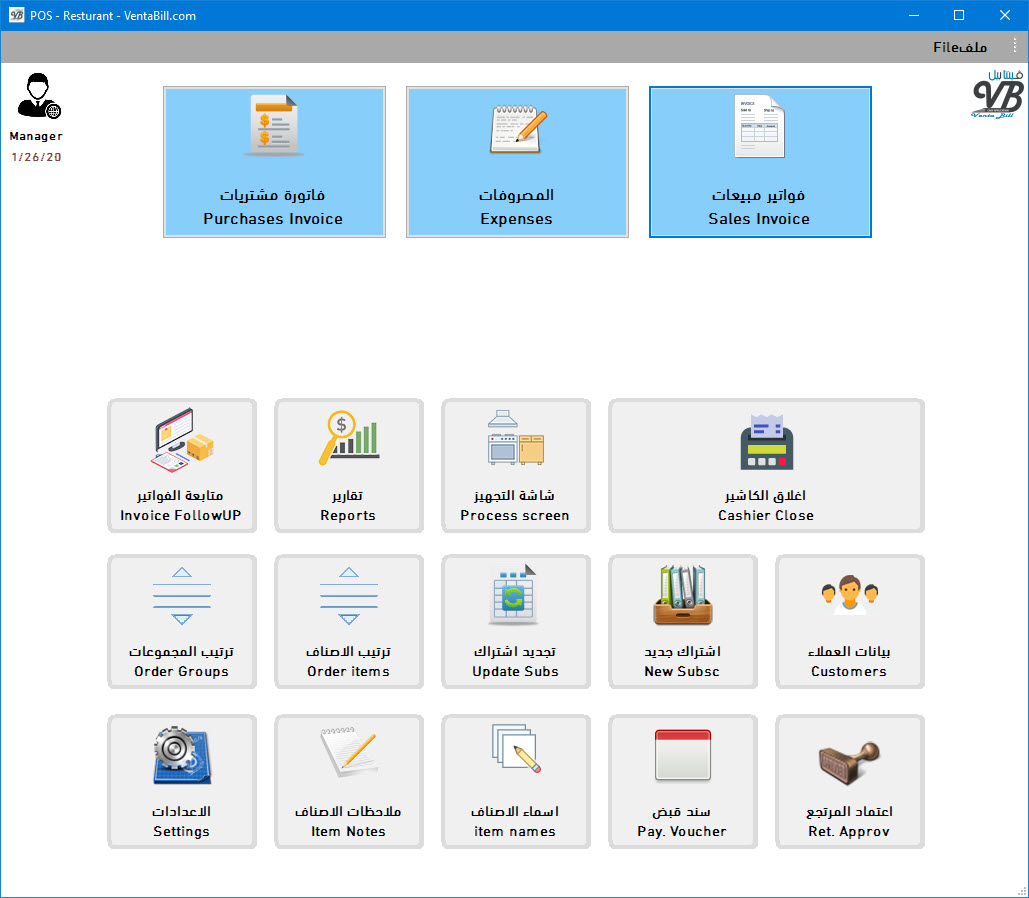Viewport: 1029px width, 898px height.
Task: Click the Ret. Approv label
Action: (849, 831)
